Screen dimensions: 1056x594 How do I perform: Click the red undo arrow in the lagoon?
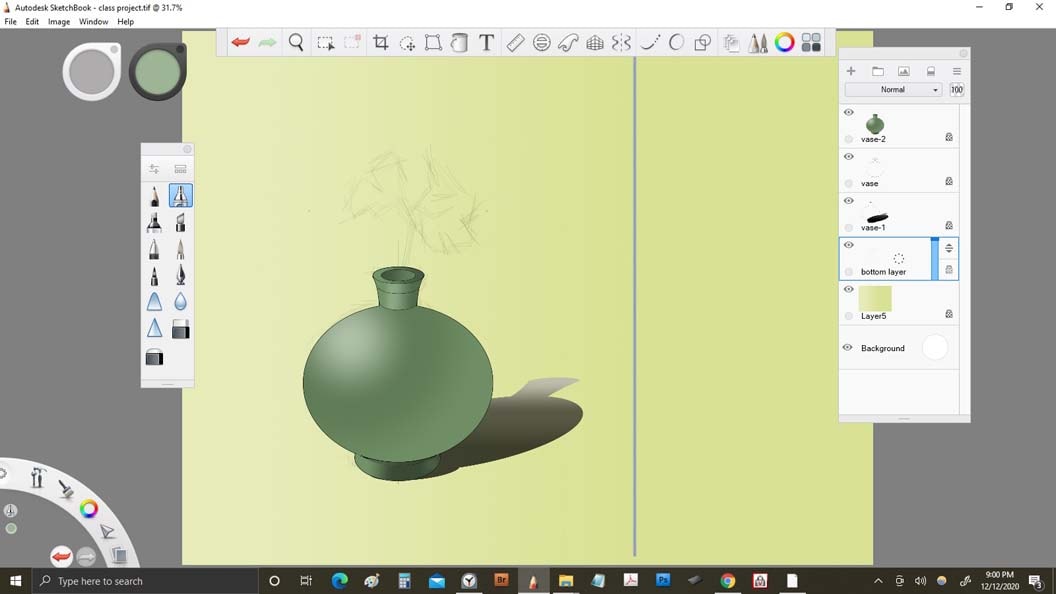pos(61,556)
